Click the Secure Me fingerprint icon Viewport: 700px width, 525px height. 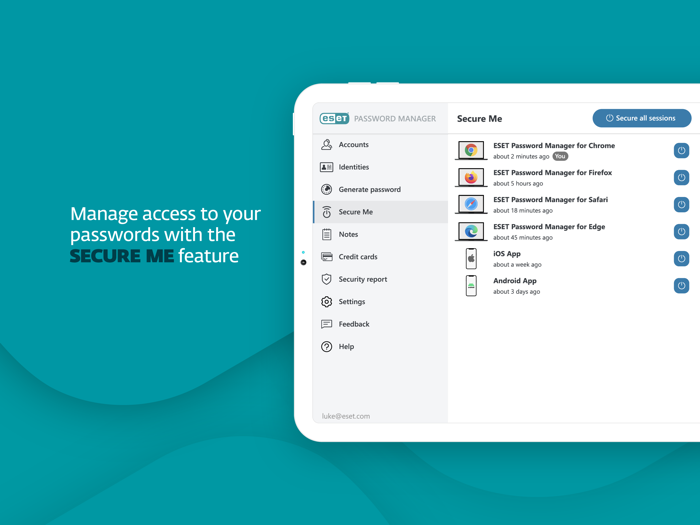click(326, 212)
